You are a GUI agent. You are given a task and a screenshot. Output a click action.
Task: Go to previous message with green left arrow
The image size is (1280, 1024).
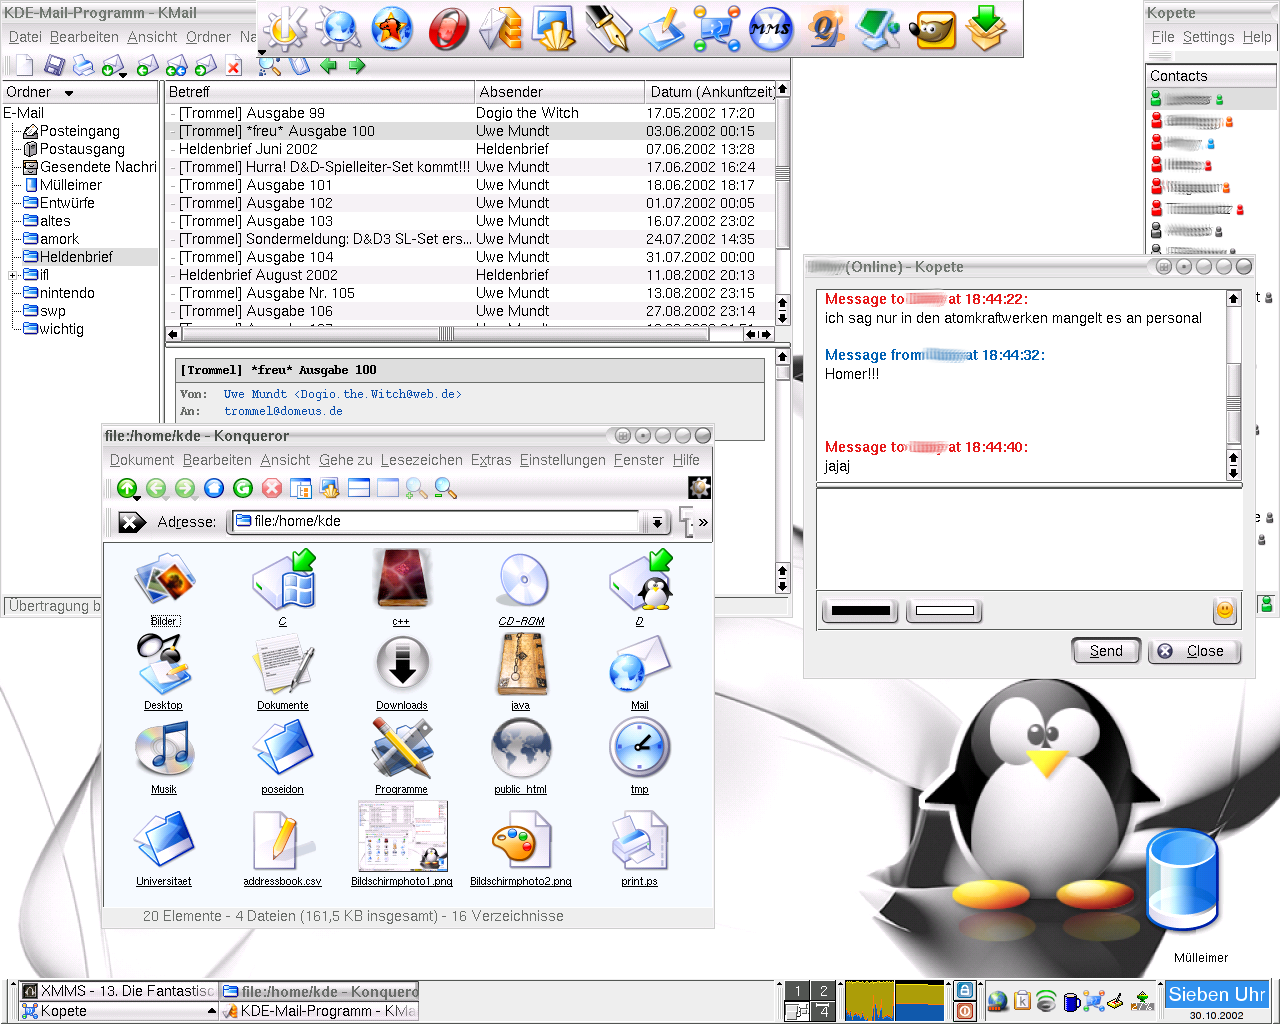click(329, 66)
